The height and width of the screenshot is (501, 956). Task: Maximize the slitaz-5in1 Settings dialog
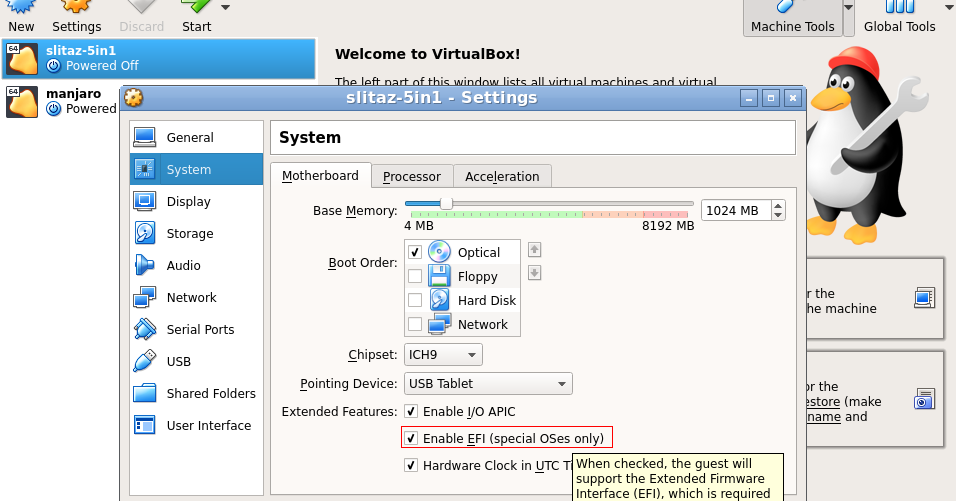point(771,98)
